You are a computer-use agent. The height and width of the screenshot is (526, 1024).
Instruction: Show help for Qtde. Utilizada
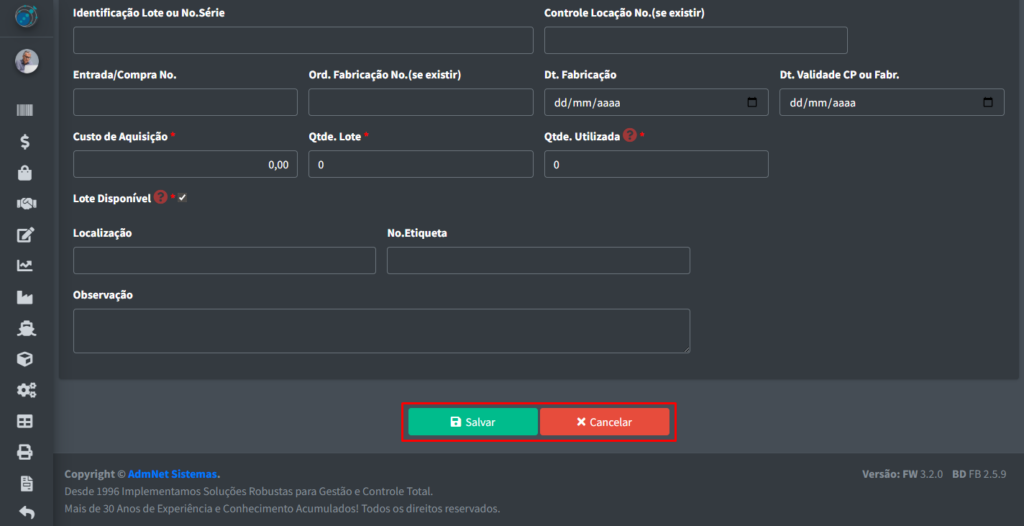630,135
